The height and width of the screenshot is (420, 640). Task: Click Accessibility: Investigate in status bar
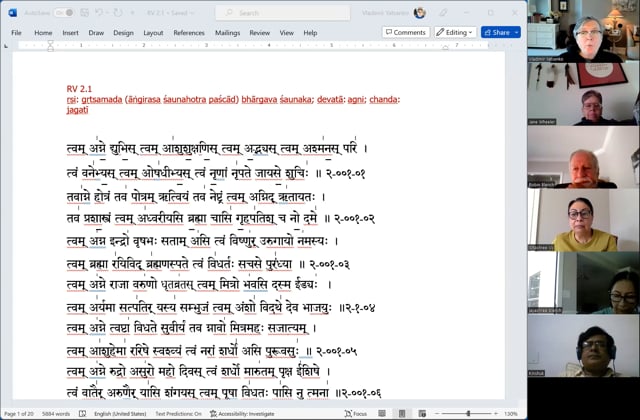click(242, 413)
